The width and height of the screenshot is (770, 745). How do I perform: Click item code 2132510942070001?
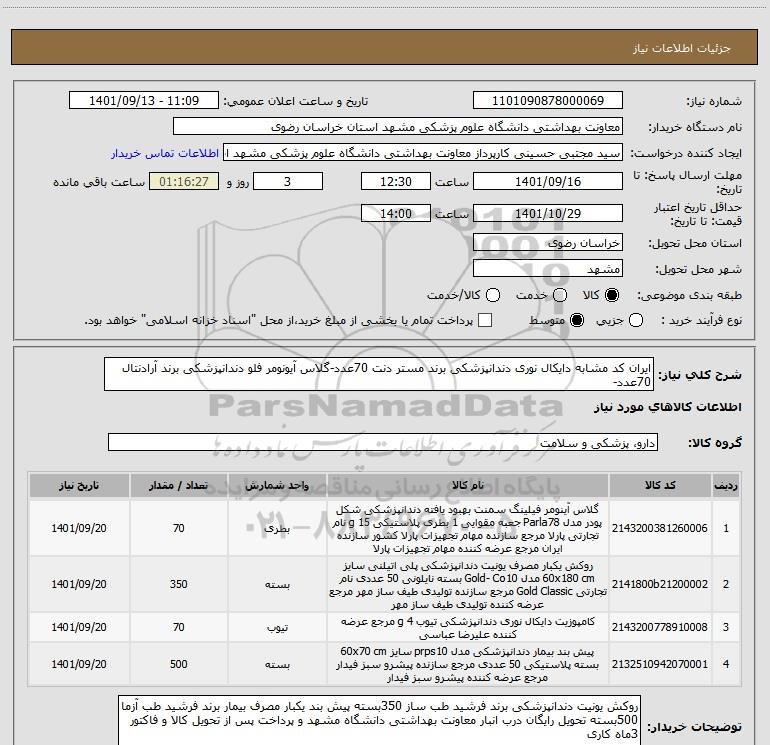tap(660, 664)
